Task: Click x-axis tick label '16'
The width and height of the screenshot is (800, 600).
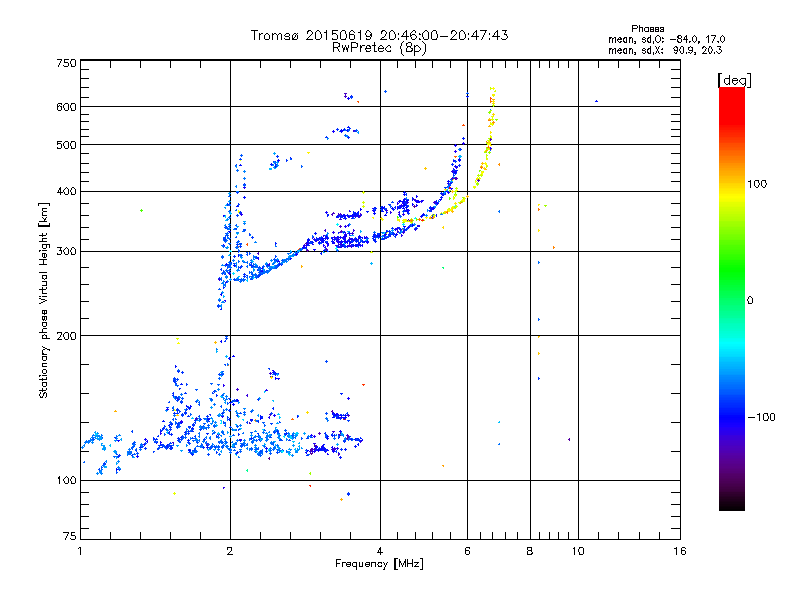Action: 680,551
